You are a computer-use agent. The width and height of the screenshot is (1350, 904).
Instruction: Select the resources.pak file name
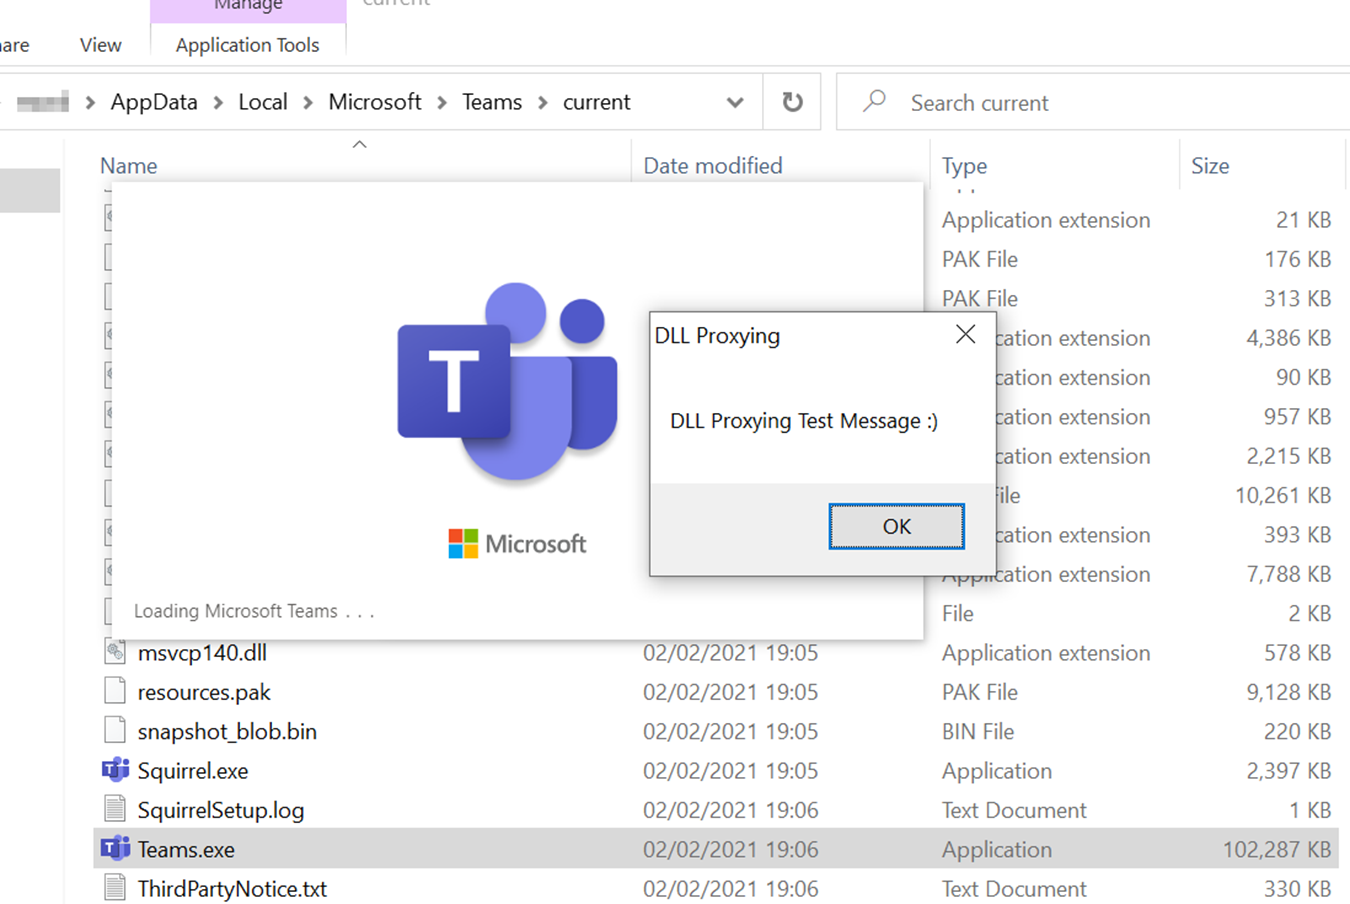204,692
